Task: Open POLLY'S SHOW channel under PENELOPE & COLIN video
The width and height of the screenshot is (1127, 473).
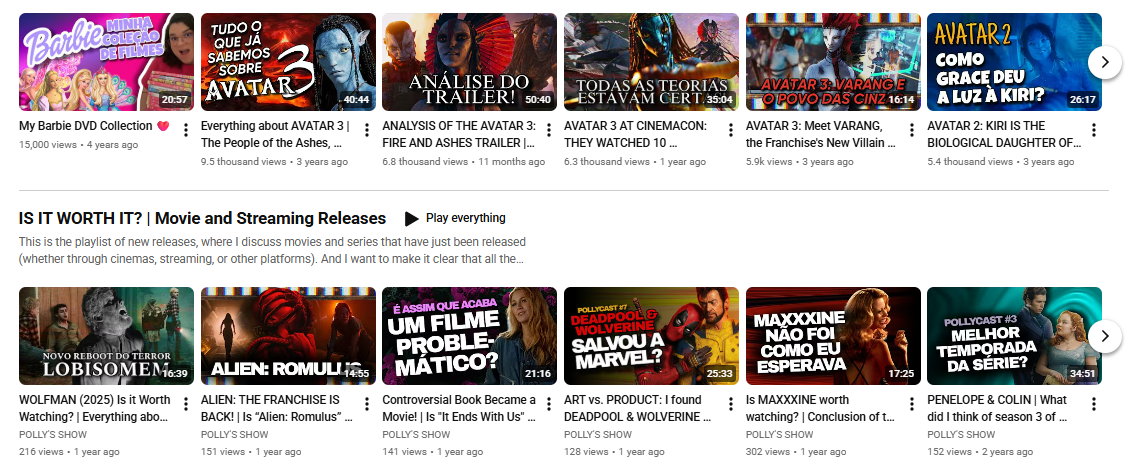Action: pyautogui.click(x=961, y=434)
